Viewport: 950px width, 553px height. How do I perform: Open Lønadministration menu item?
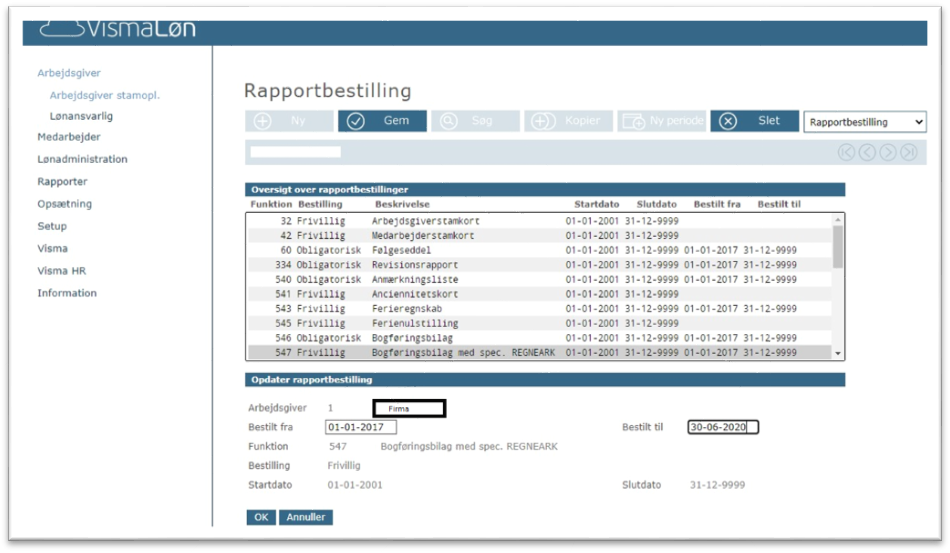82,159
